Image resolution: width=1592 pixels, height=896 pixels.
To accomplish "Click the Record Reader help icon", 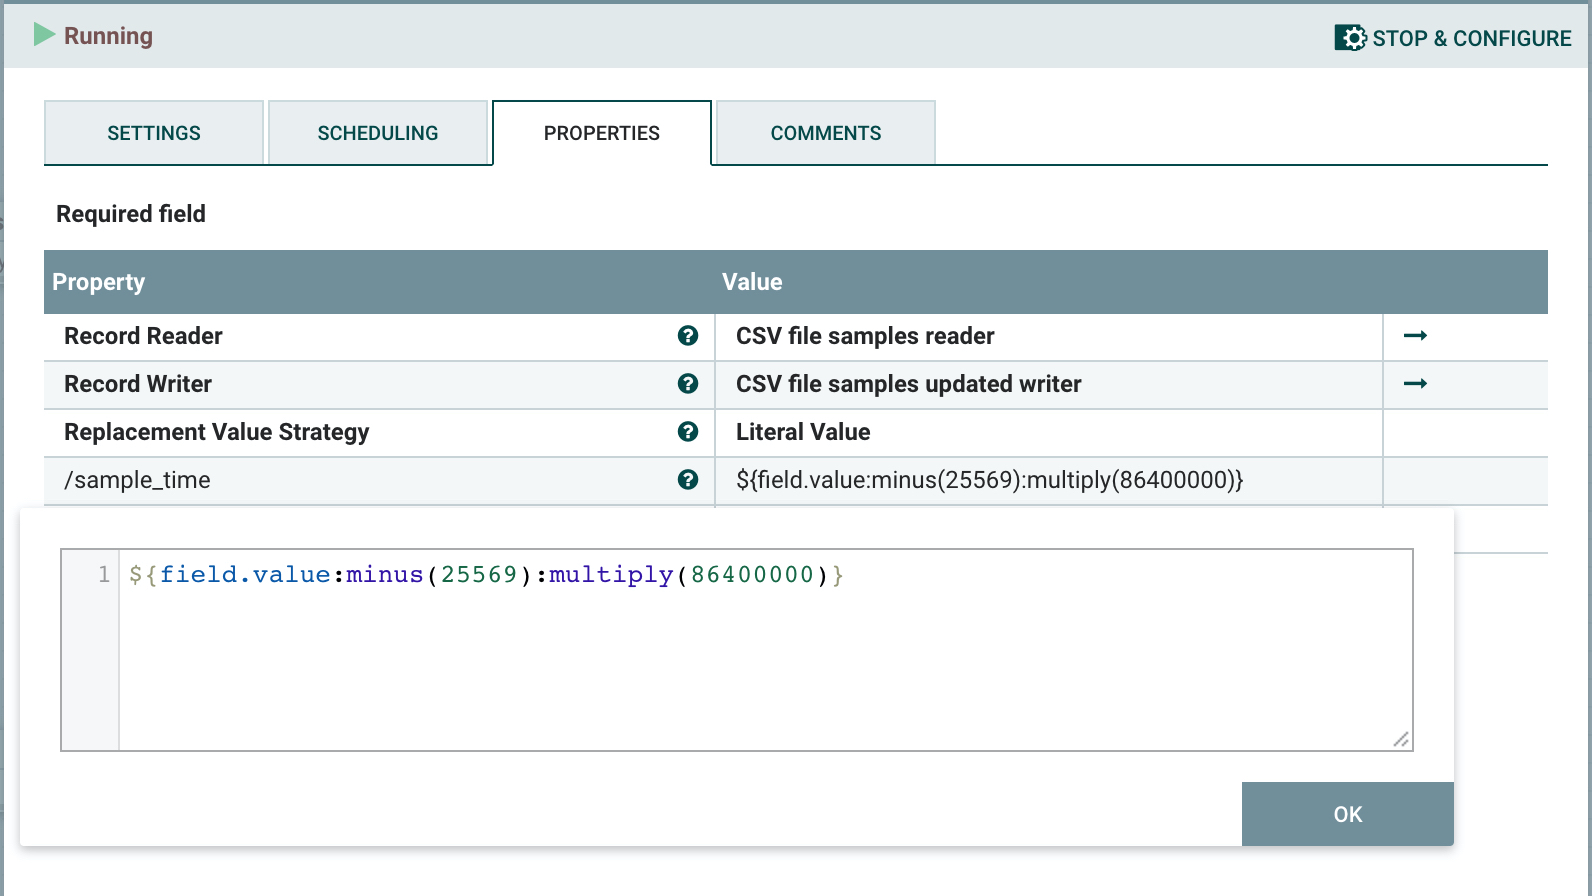I will coord(688,336).
